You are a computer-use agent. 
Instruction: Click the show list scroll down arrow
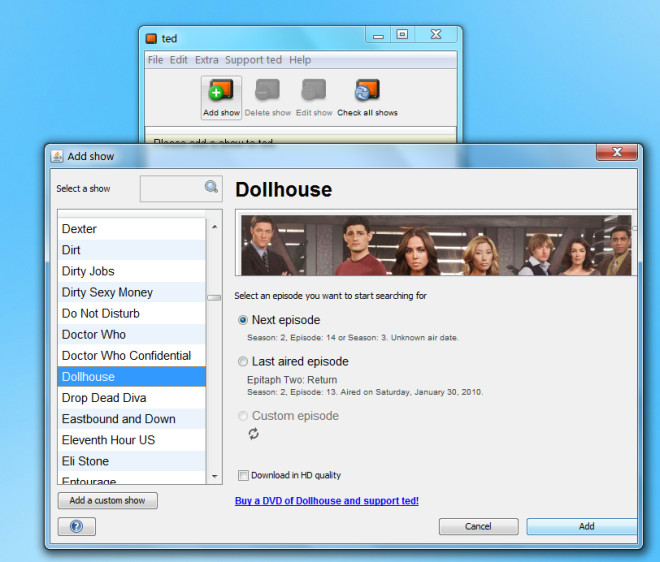click(x=215, y=476)
